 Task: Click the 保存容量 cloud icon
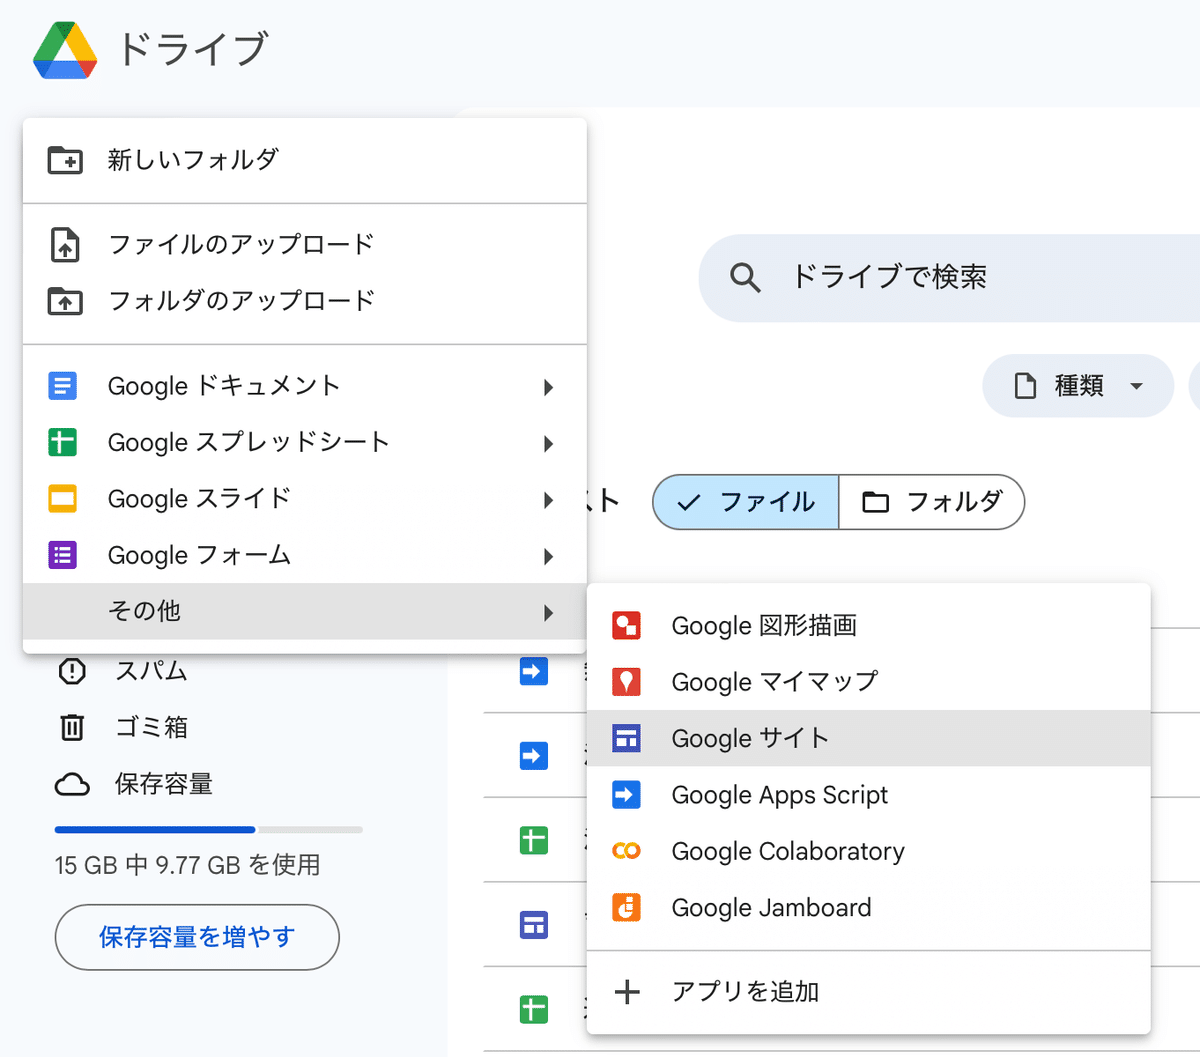tap(72, 784)
